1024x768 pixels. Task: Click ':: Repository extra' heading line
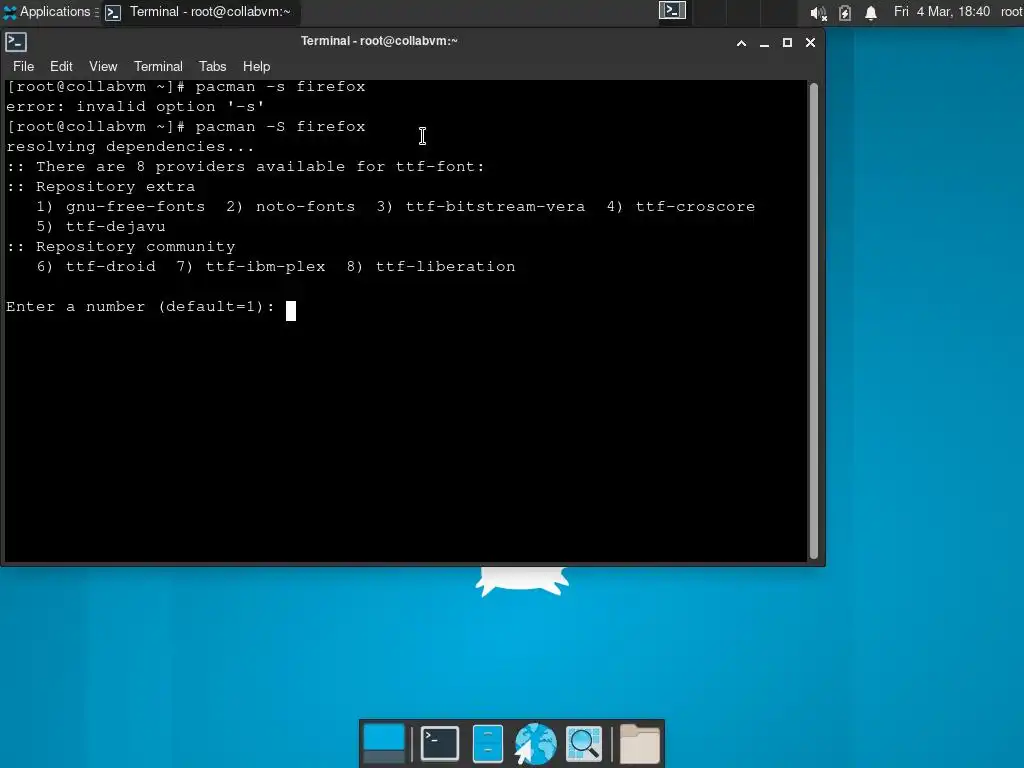point(101,187)
